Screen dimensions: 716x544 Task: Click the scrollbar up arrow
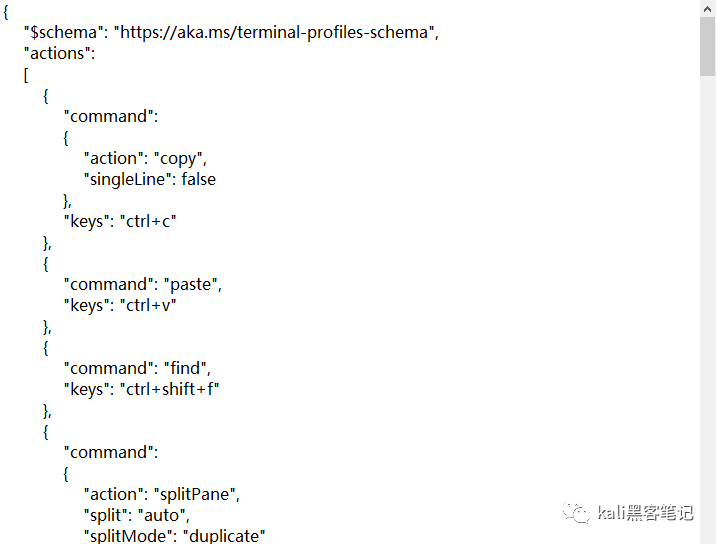pyautogui.click(x=708, y=8)
